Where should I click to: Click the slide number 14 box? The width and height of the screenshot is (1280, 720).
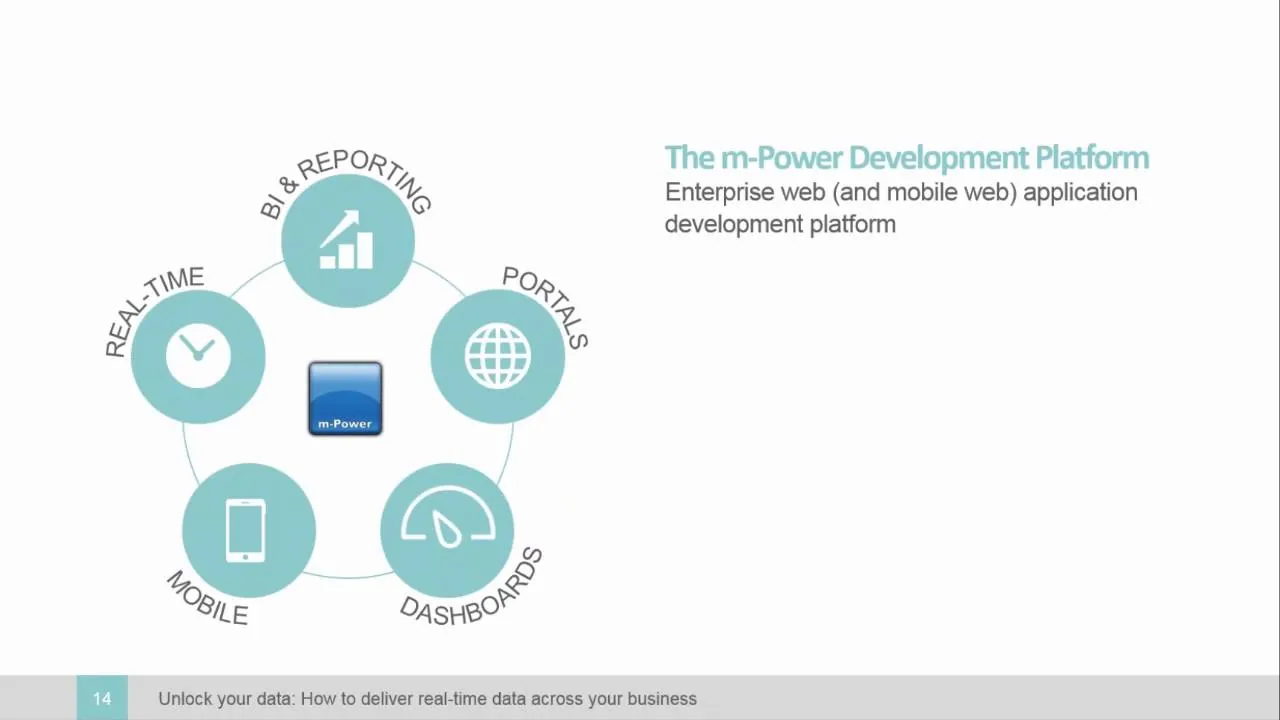point(102,698)
